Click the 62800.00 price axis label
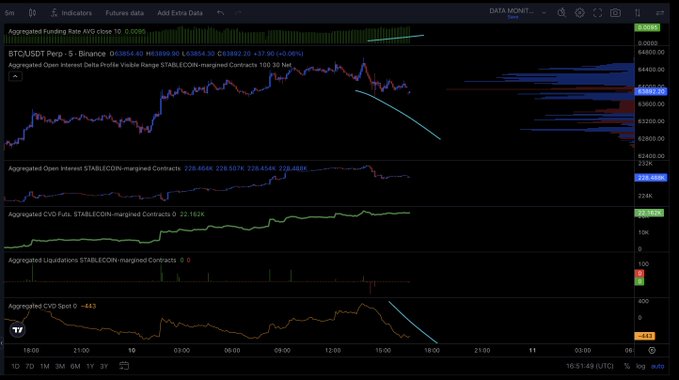This screenshot has width=679, height=380. click(x=651, y=138)
